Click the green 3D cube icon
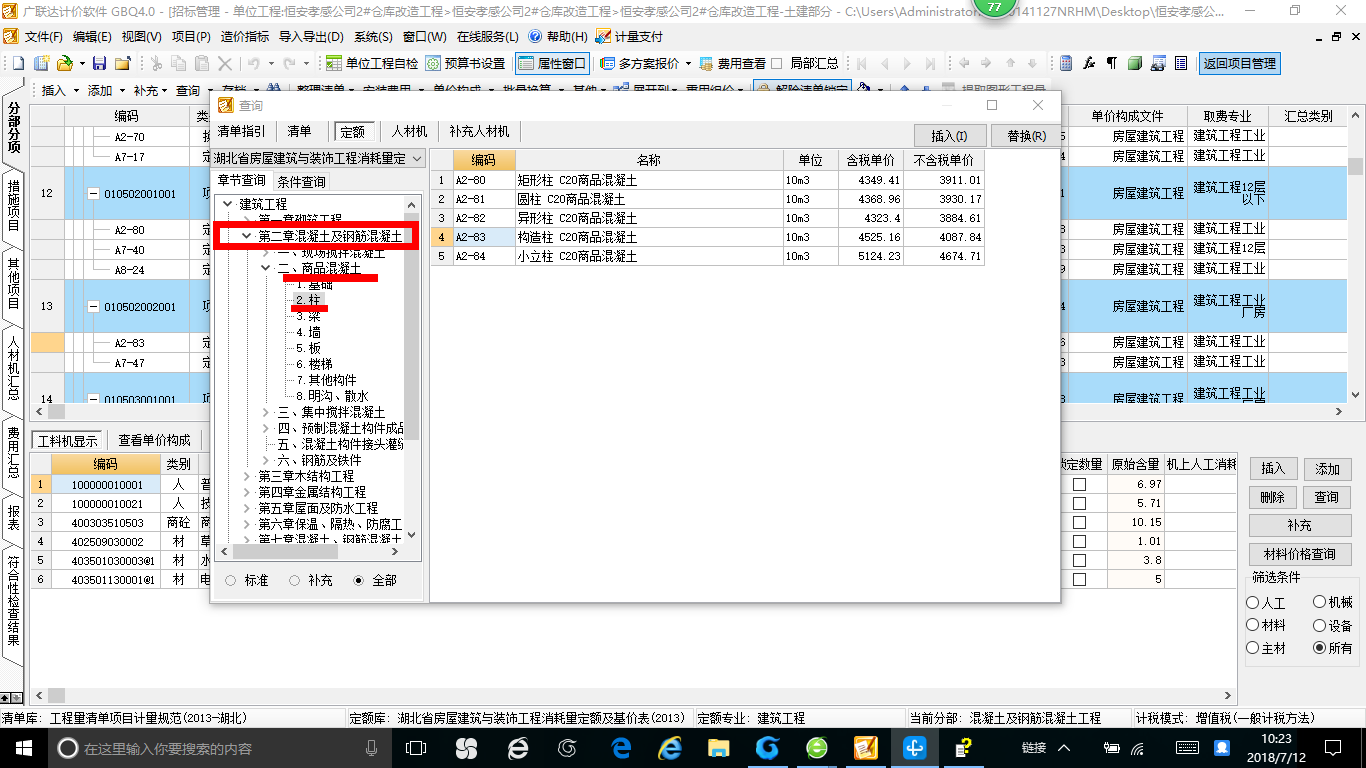This screenshot has height=768, width=1366. click(x=1135, y=63)
